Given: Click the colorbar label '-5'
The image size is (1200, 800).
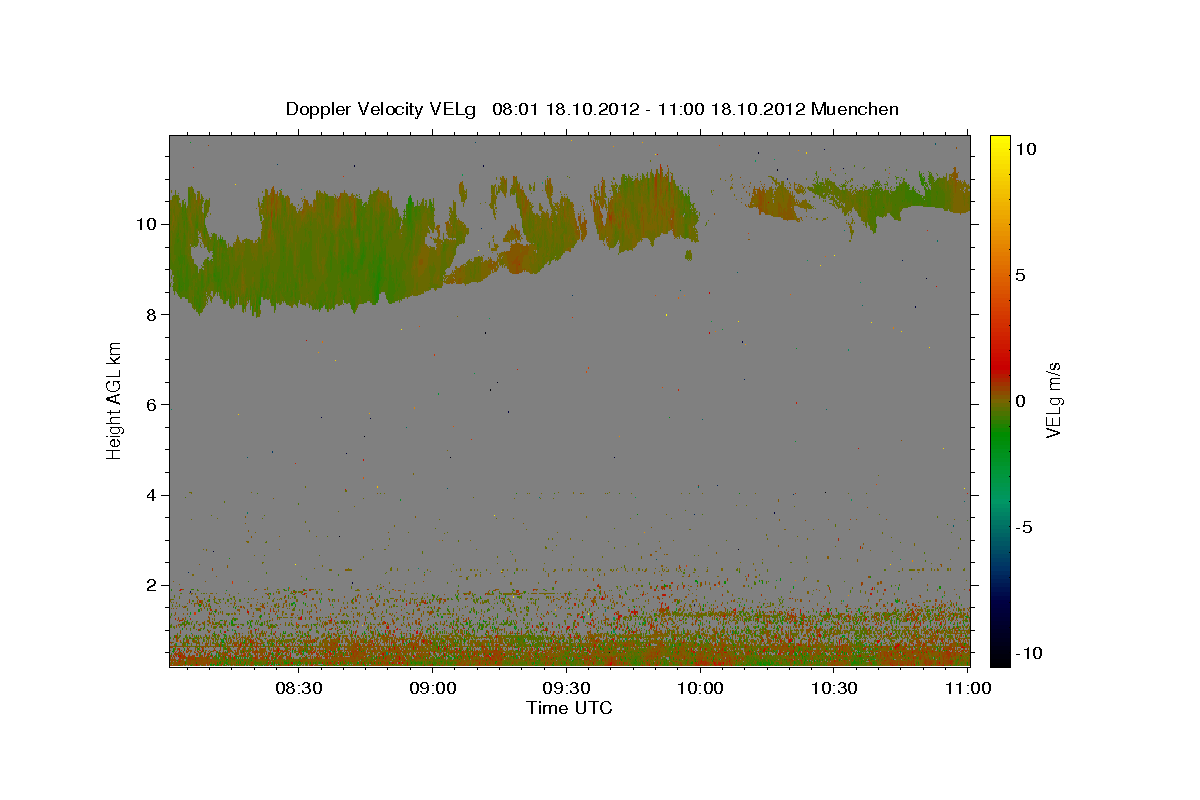Looking at the screenshot, I should point(1025,528).
